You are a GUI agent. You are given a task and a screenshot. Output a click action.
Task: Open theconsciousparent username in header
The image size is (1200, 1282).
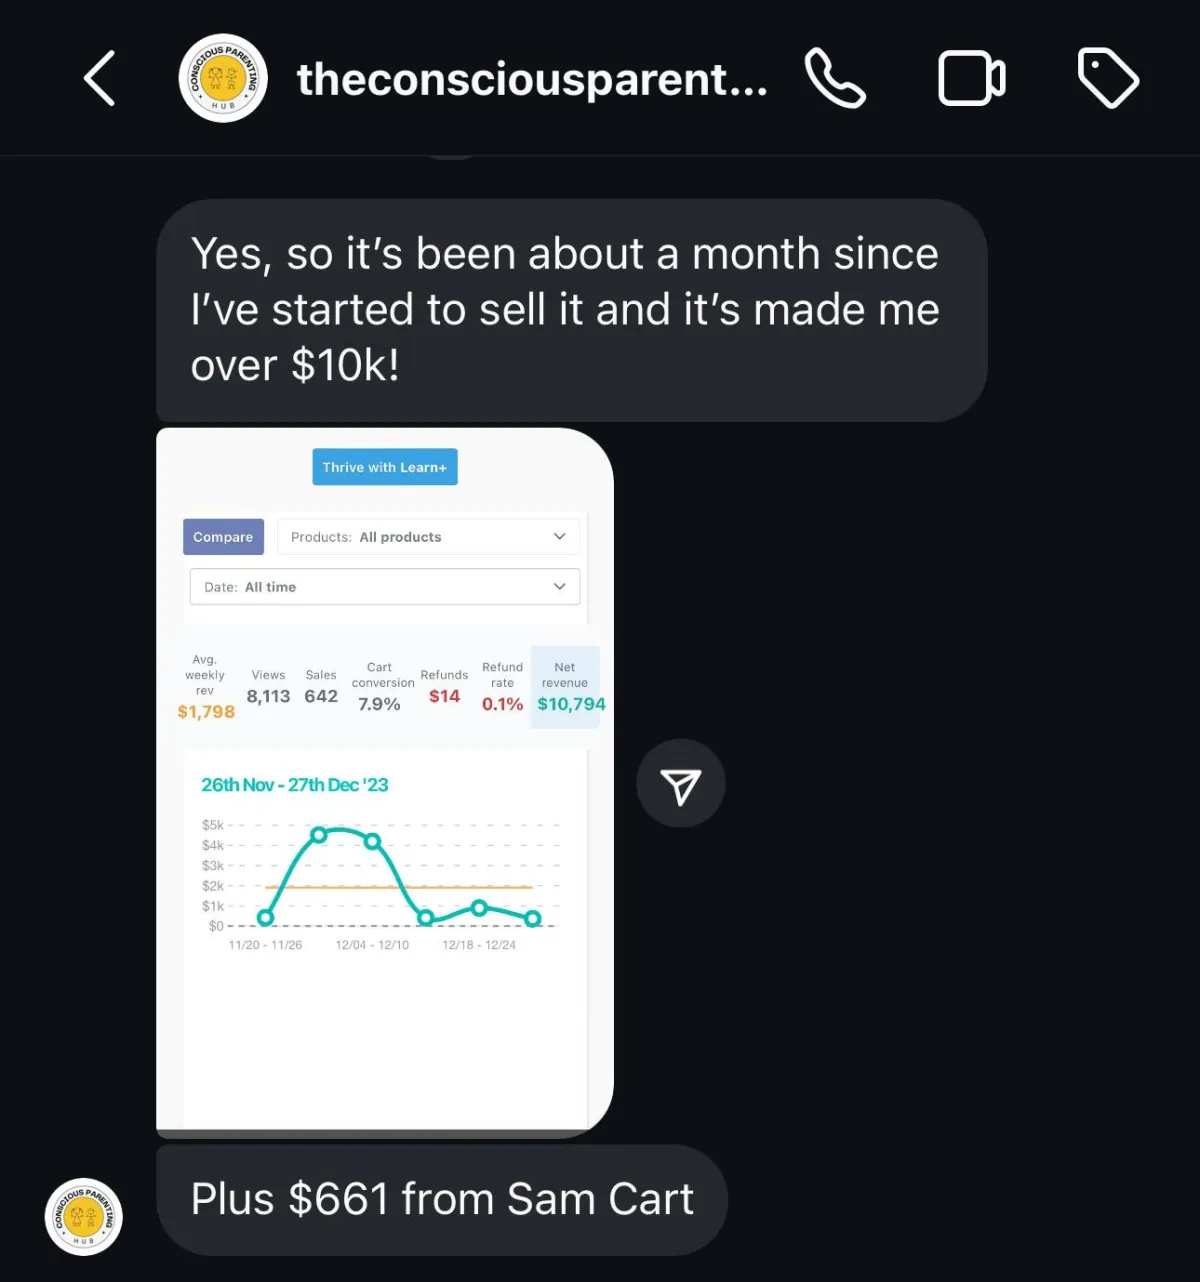pos(532,80)
